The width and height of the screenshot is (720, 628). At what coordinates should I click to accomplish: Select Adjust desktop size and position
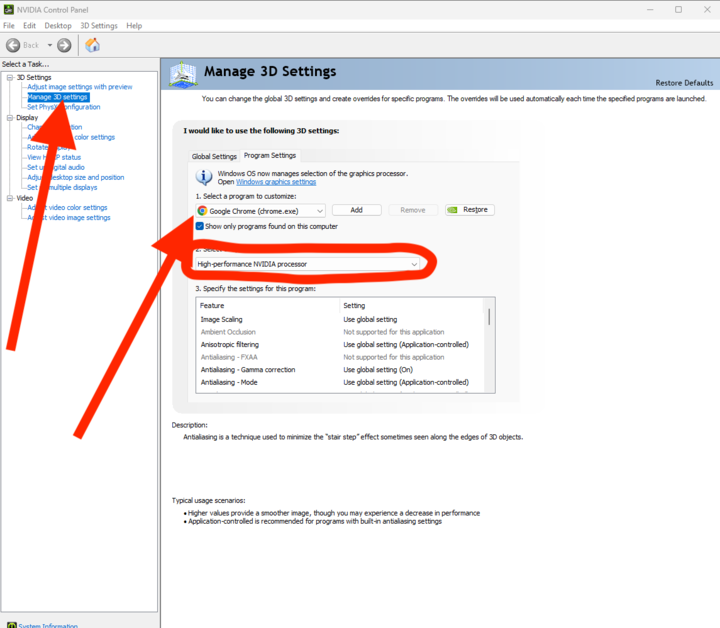point(76,177)
